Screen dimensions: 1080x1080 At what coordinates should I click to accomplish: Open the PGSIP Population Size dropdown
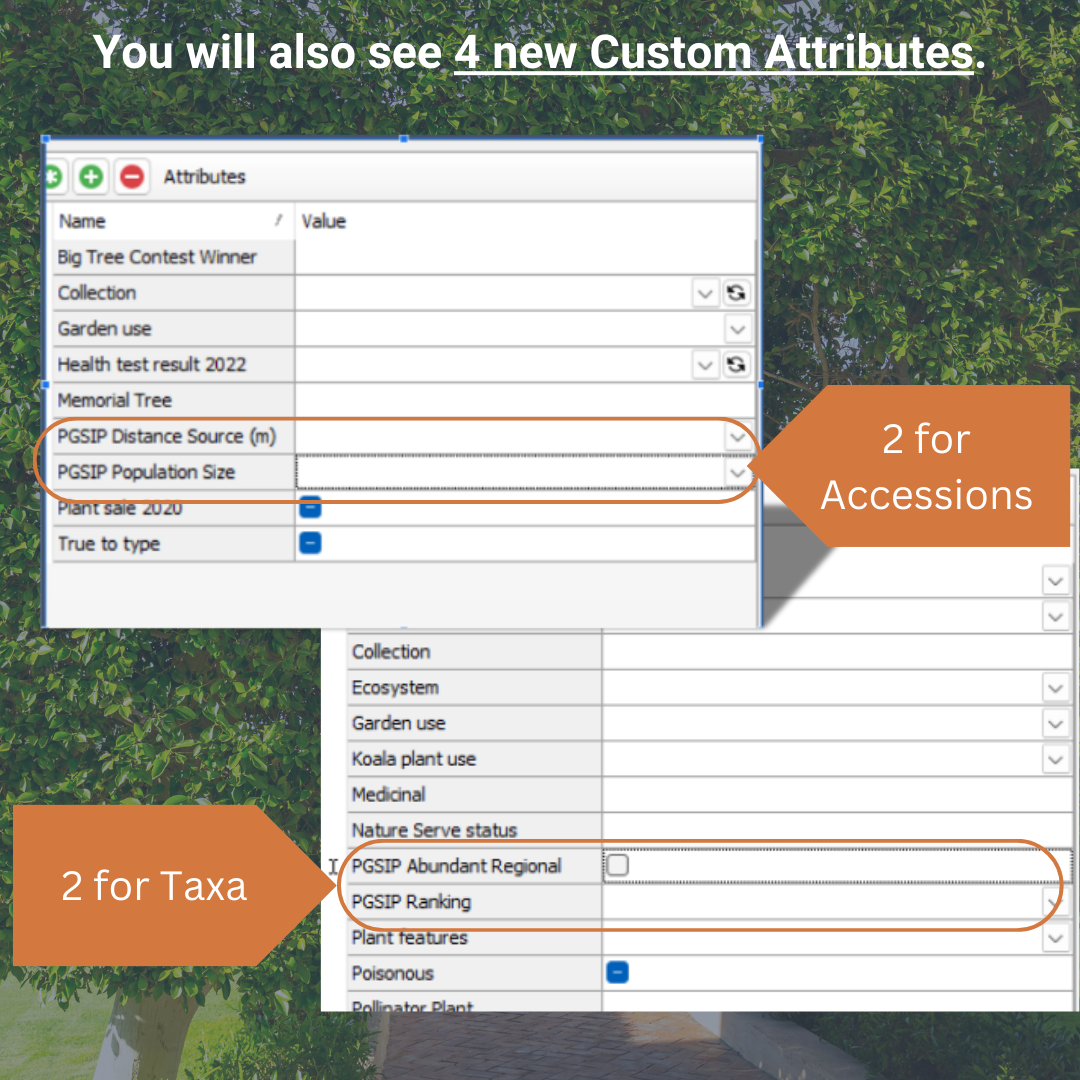click(738, 472)
